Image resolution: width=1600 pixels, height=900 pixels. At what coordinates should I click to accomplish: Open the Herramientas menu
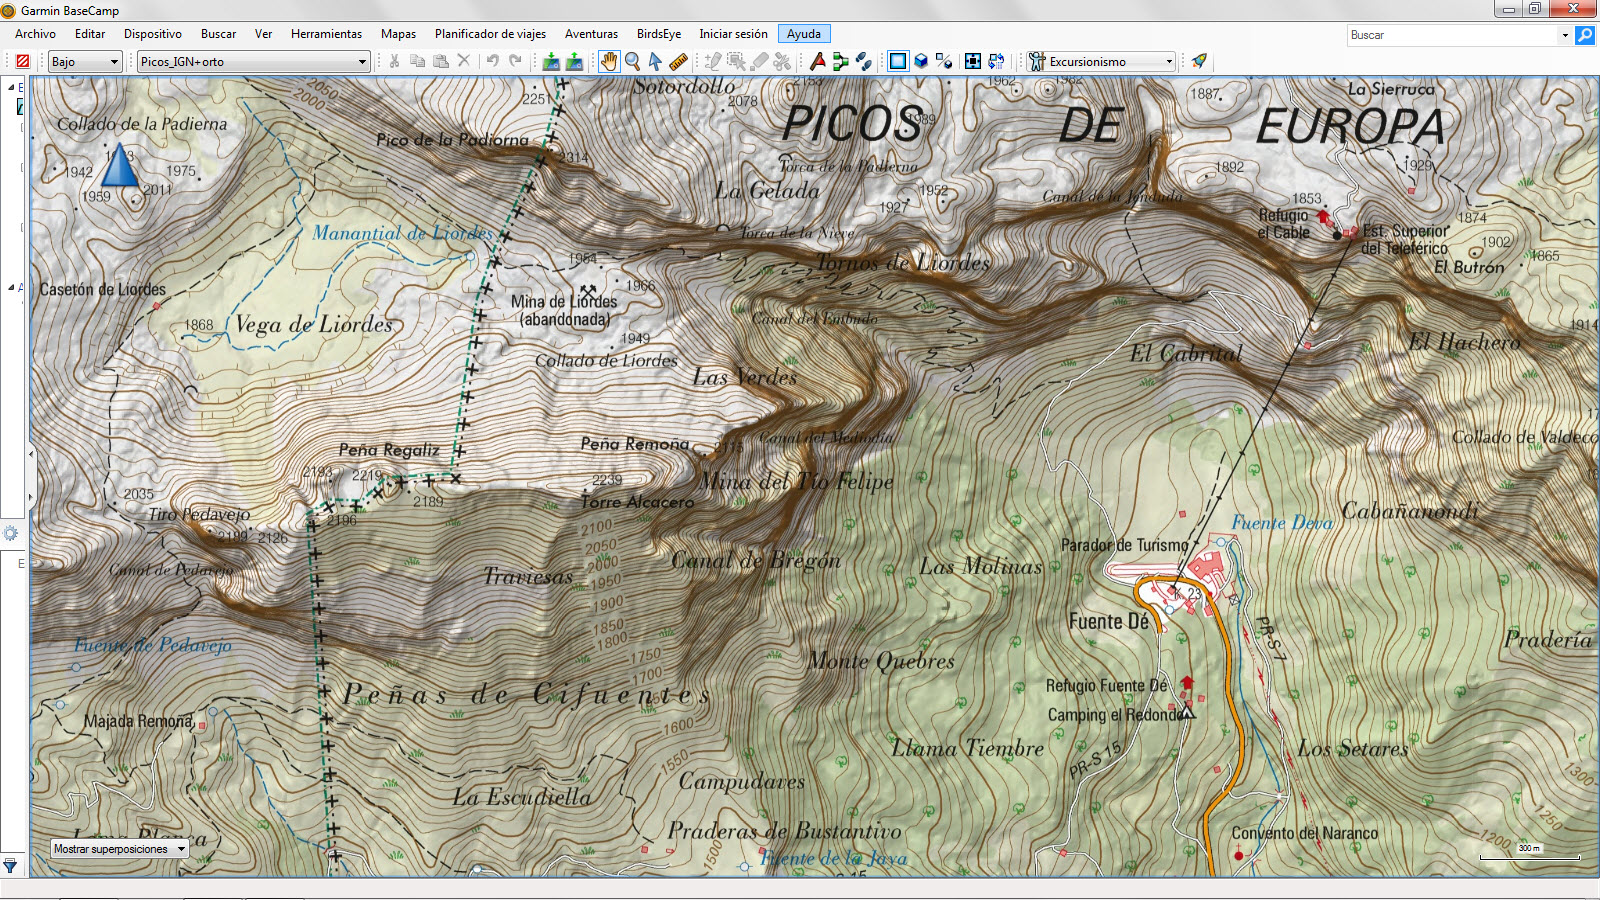tap(326, 33)
